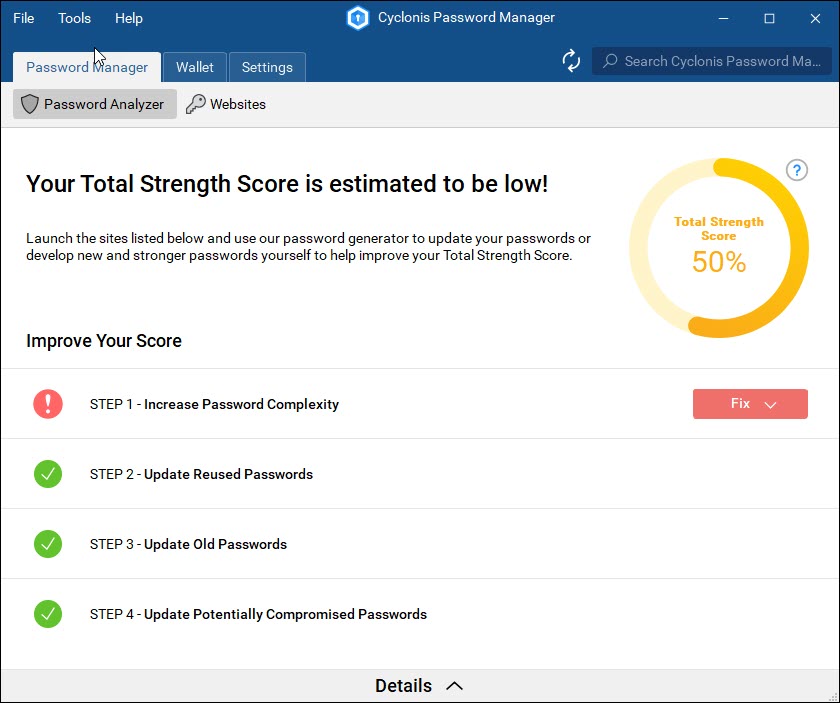Screen dimensions: 840x703
Task: Click the 50% score value
Action: coord(719,262)
